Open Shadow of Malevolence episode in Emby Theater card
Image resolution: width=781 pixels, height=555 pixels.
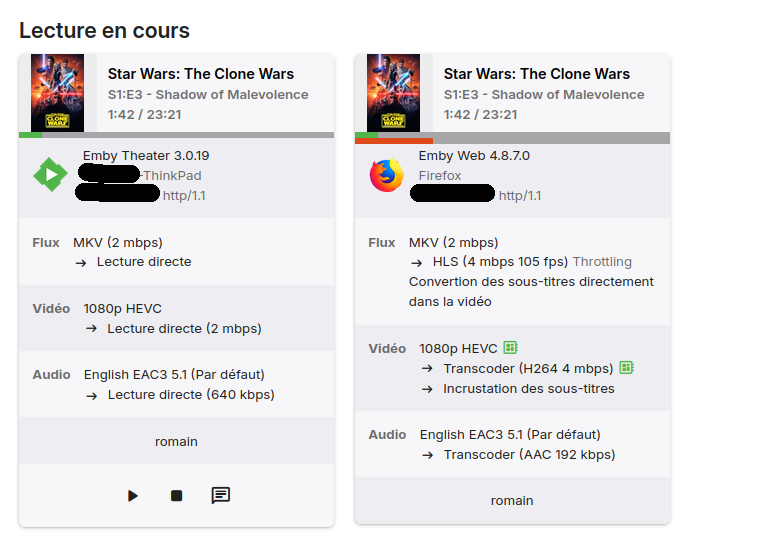coord(208,95)
